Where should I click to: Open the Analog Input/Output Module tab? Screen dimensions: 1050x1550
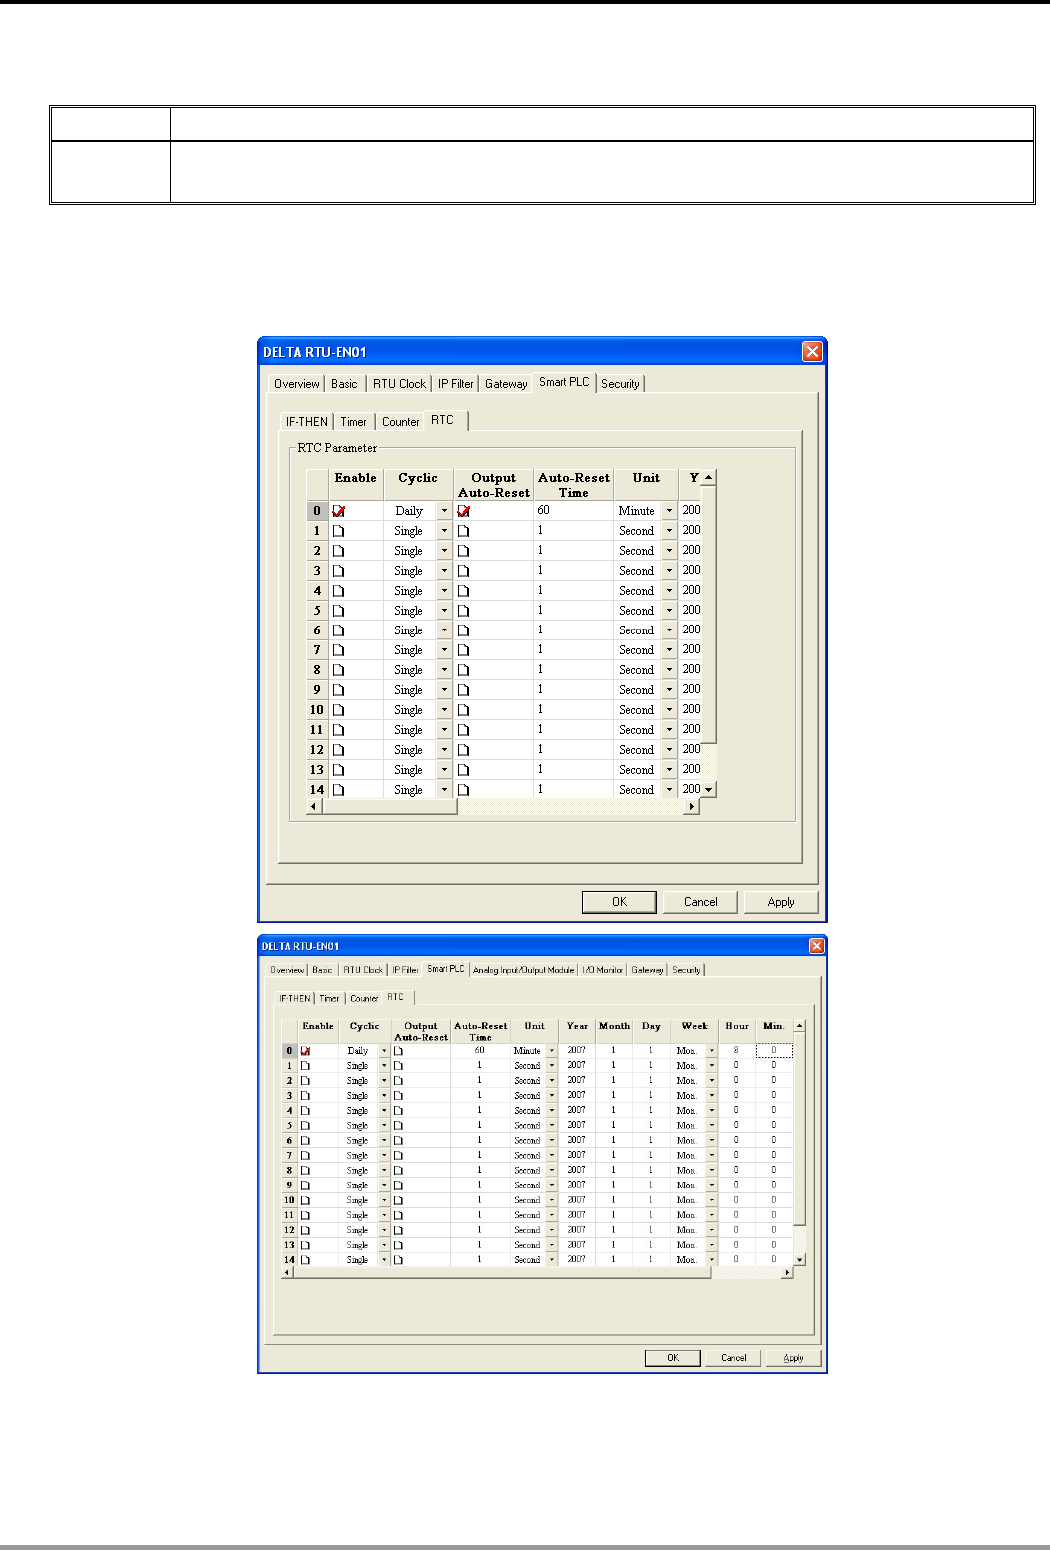click(524, 970)
